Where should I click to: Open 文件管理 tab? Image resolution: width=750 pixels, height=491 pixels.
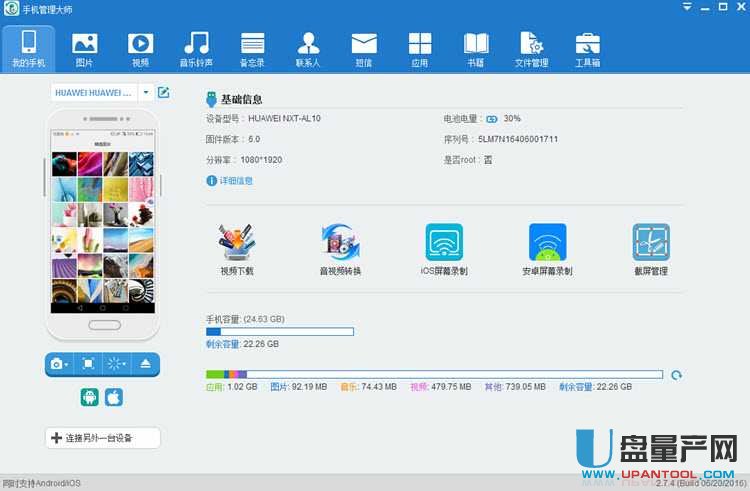[531, 49]
